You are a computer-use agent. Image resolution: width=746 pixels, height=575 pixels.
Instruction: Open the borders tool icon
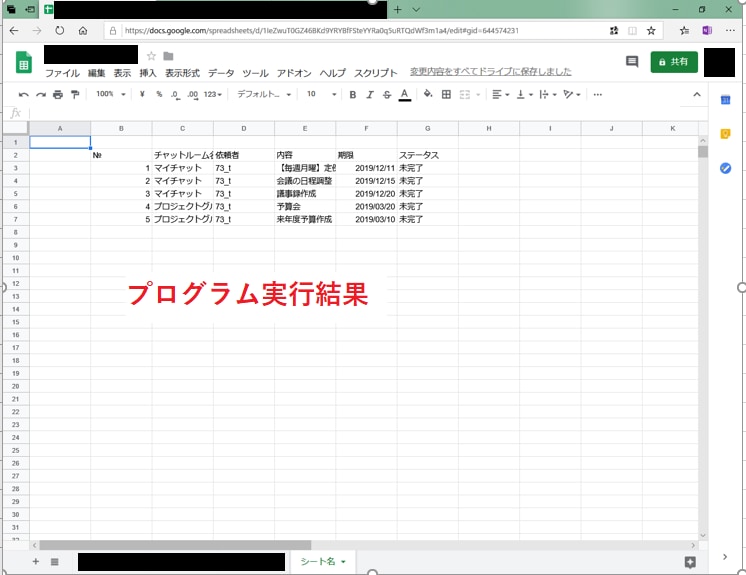coord(446,94)
